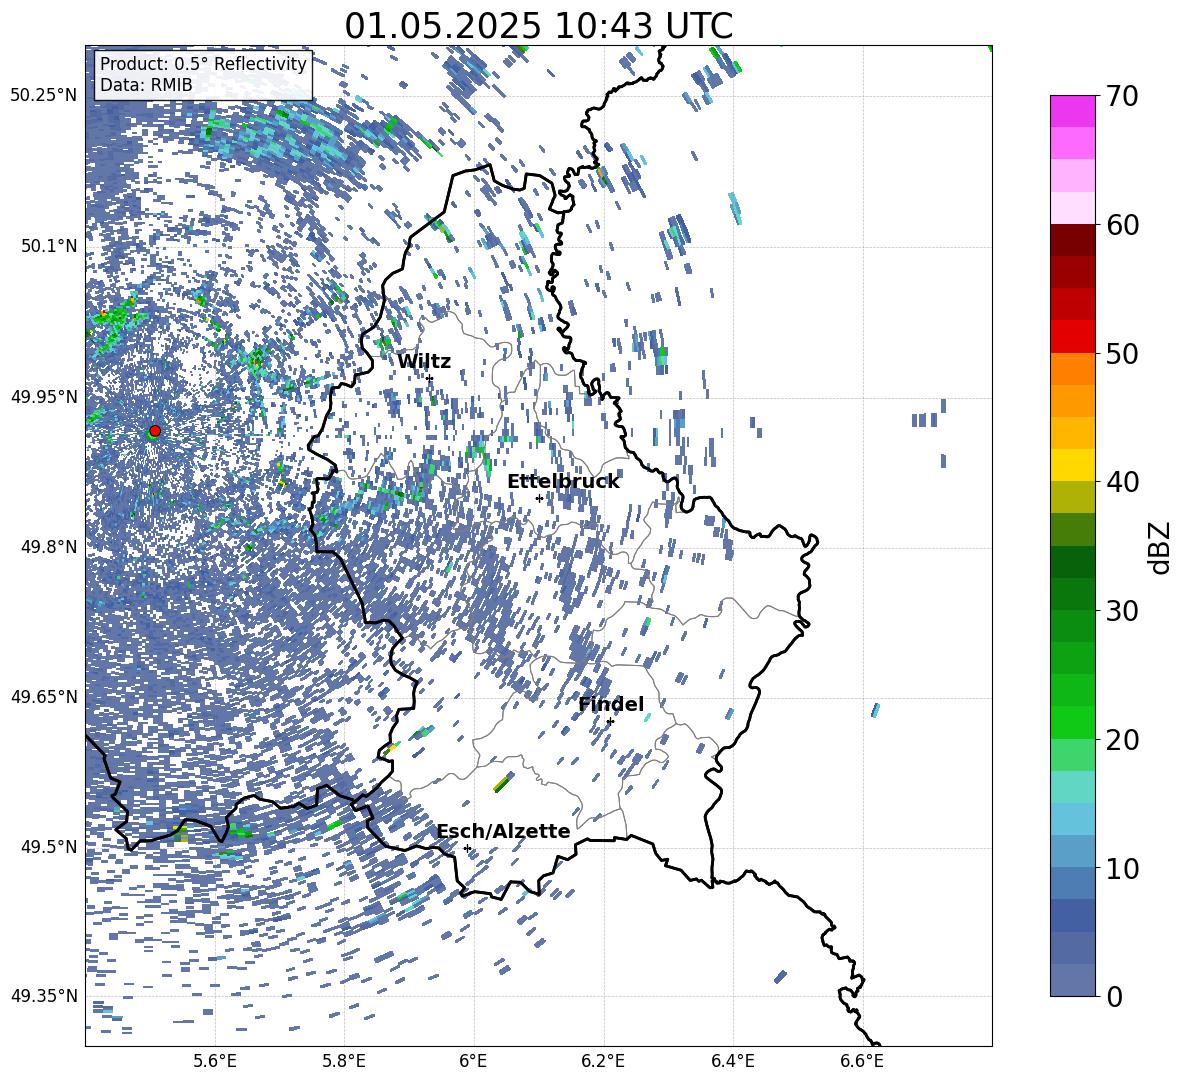Screen dimensions: 1184x1081
Task: Click the 20 tick on colorbar
Action: point(1121,740)
